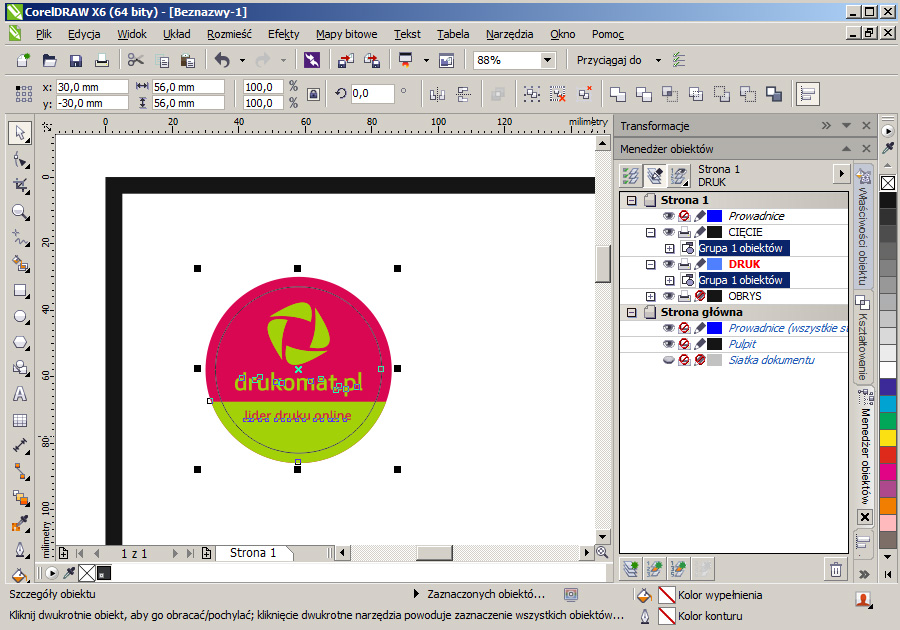
Task: Switch to the Strona 1 page tab
Action: tap(253, 553)
